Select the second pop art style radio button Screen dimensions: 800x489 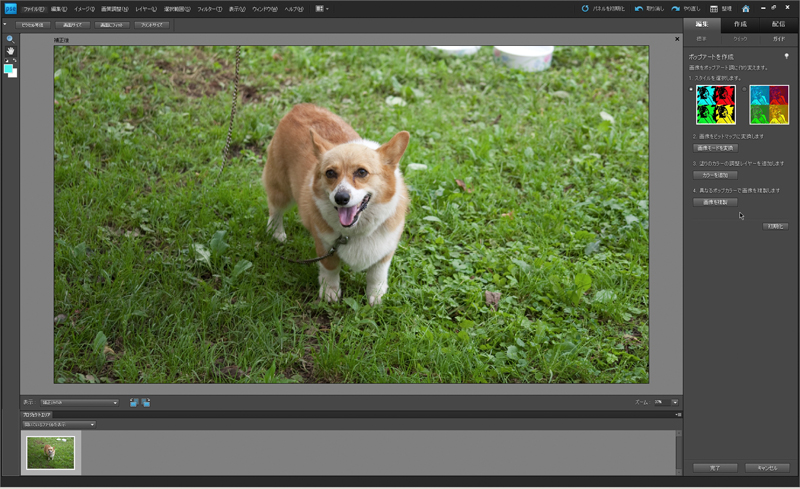pyautogui.click(x=744, y=89)
